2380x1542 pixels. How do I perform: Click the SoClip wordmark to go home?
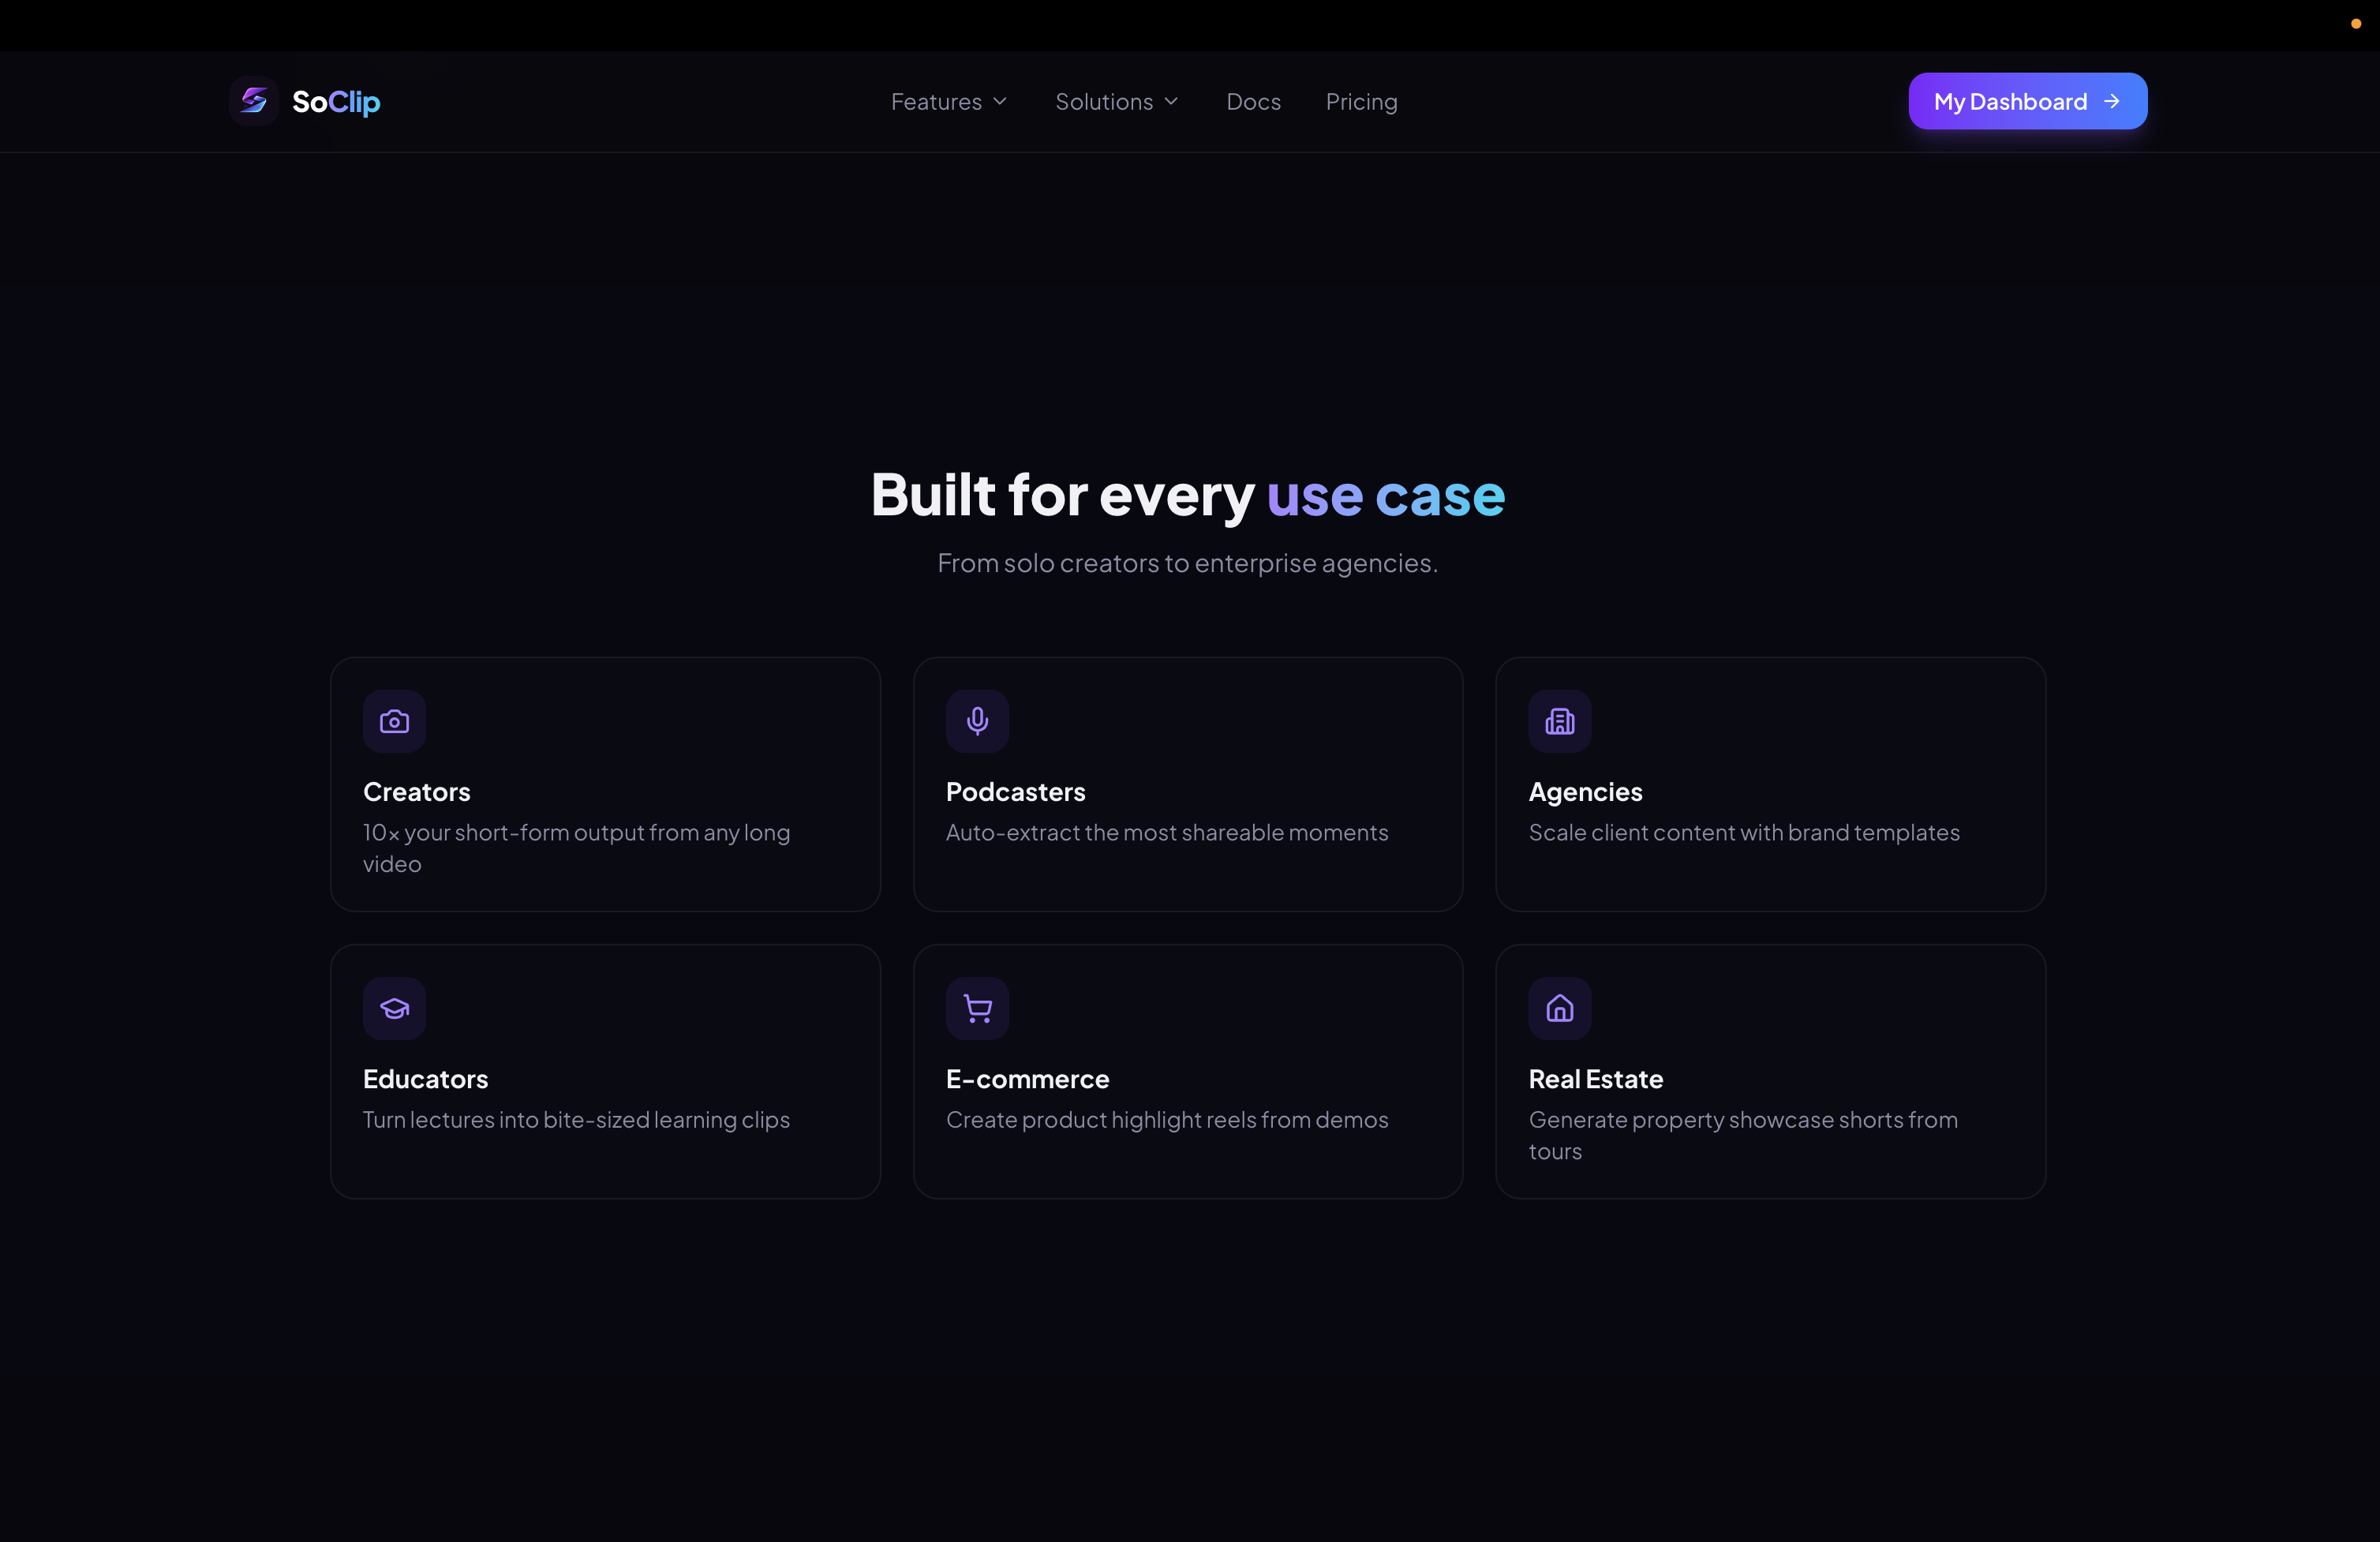[336, 100]
